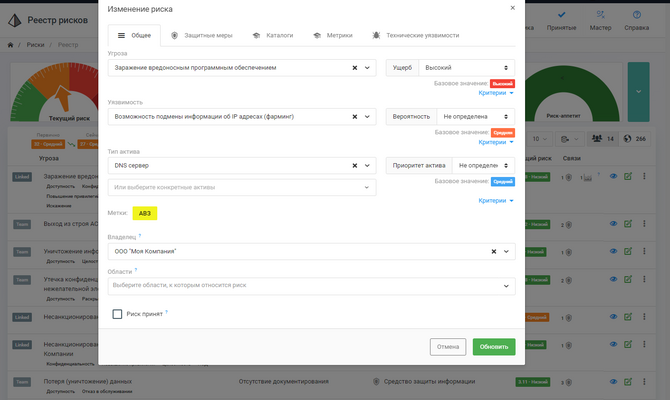Open Принятые in the top toolbar
Screen dimensions: 670x400
[x=561, y=20]
